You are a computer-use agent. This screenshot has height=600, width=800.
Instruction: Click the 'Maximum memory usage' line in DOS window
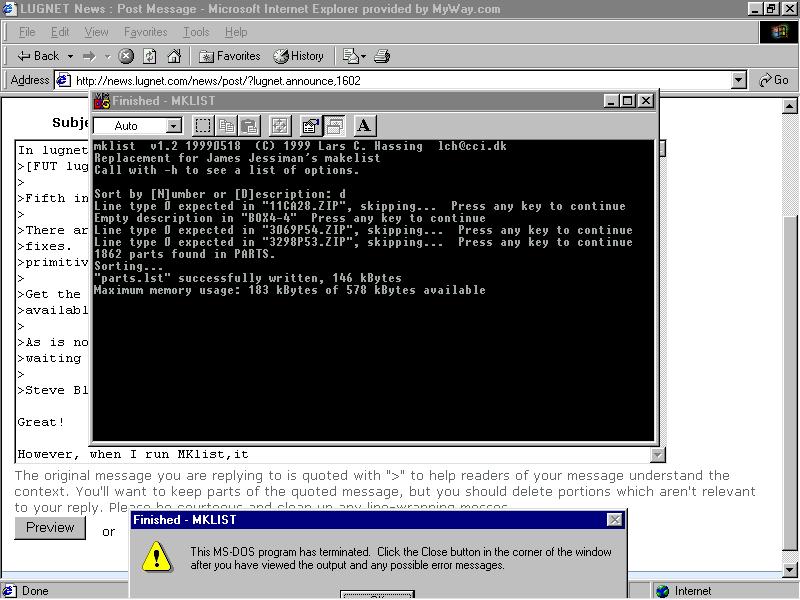(x=290, y=290)
